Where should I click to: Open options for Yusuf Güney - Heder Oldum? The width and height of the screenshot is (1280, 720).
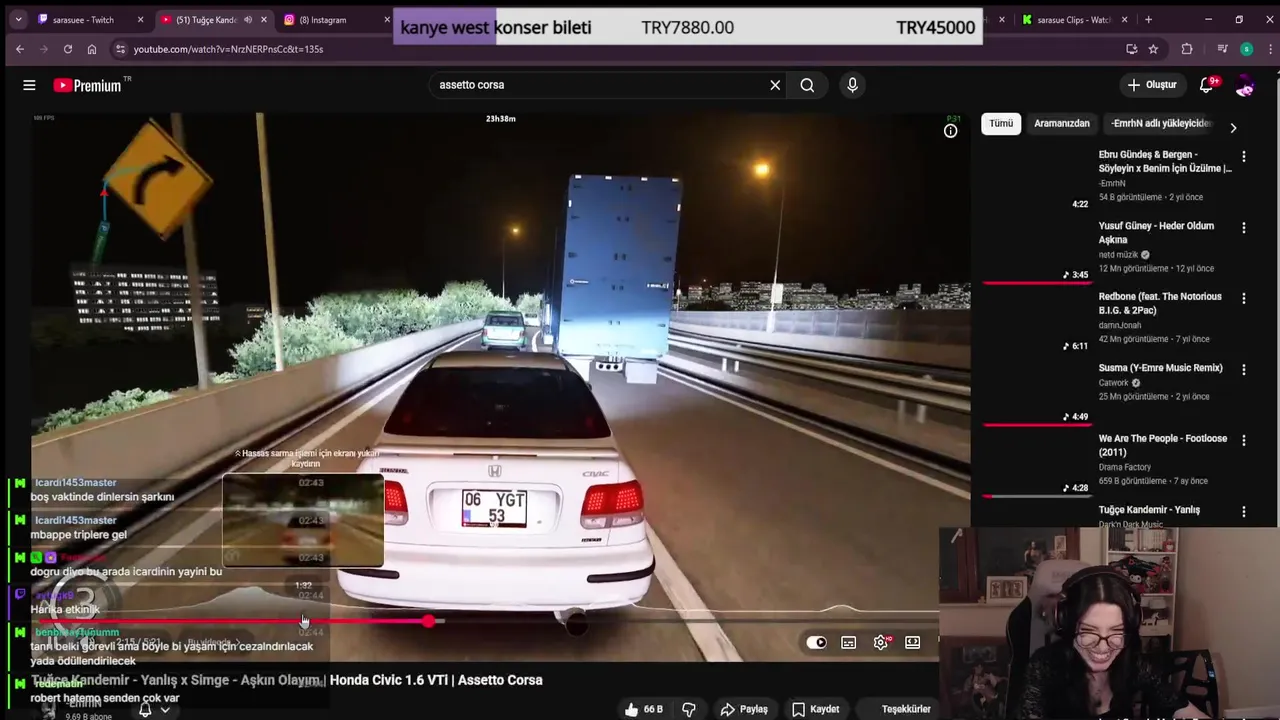[x=1244, y=228]
